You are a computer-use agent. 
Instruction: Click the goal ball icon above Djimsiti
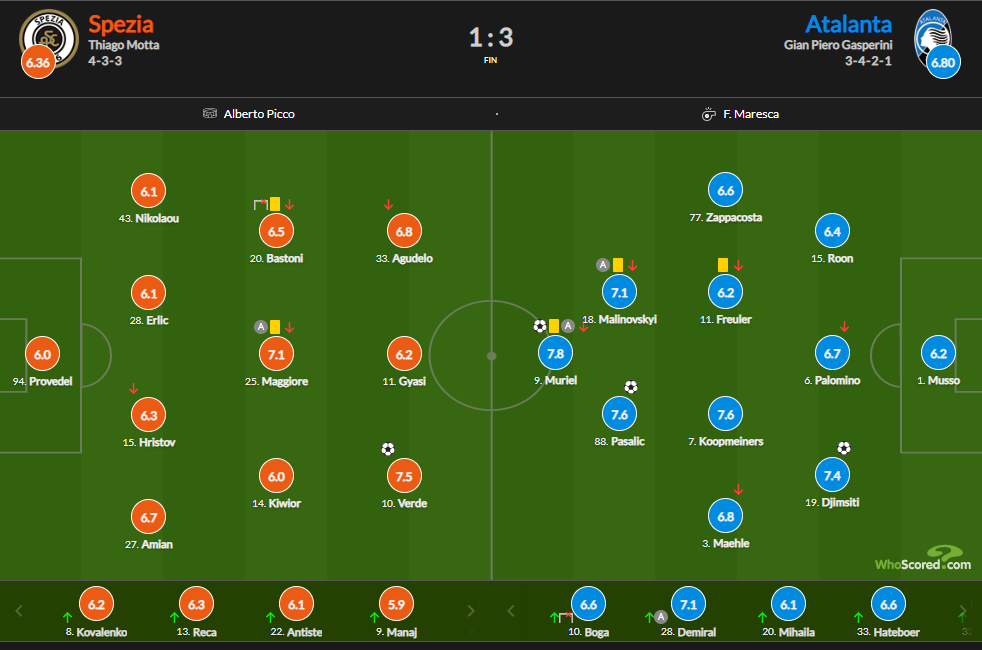[x=844, y=448]
